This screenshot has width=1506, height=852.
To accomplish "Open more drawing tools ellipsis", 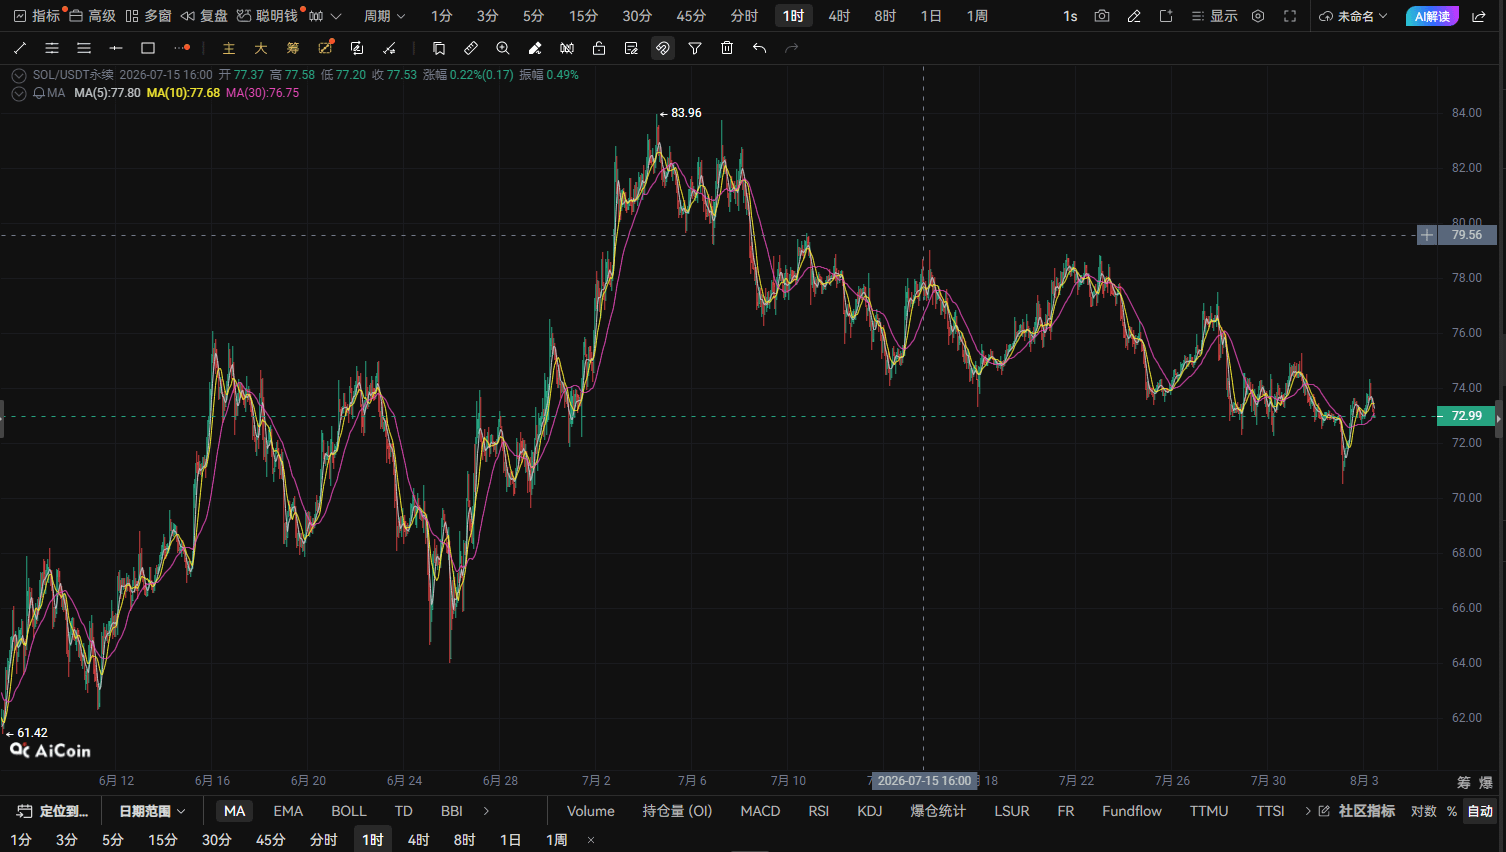I will pyautogui.click(x=181, y=48).
